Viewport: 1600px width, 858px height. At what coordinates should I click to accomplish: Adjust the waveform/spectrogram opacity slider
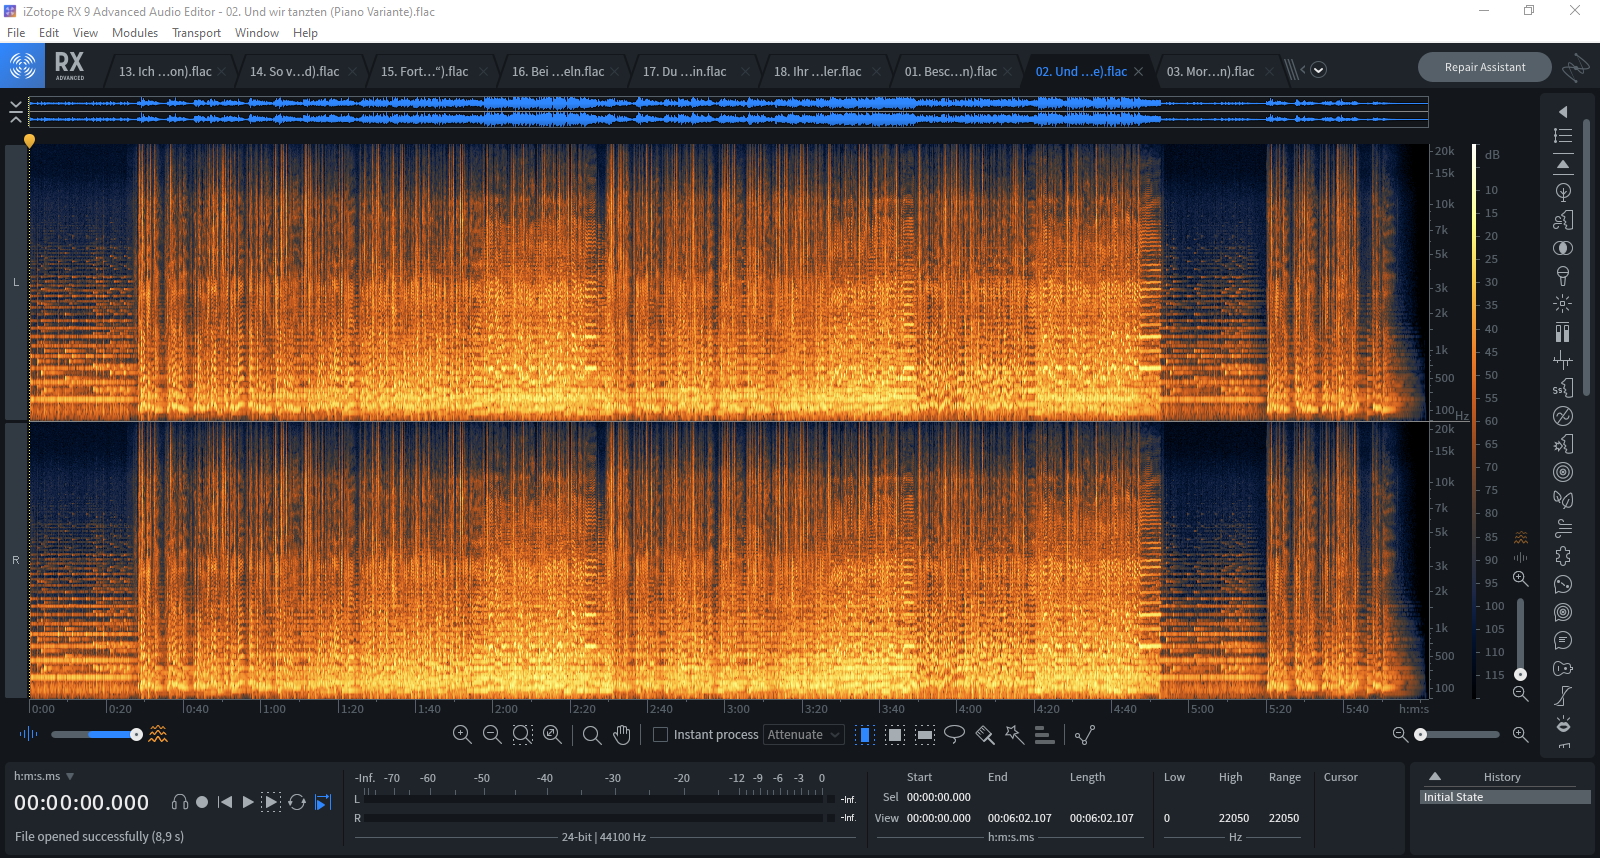pyautogui.click(x=136, y=735)
